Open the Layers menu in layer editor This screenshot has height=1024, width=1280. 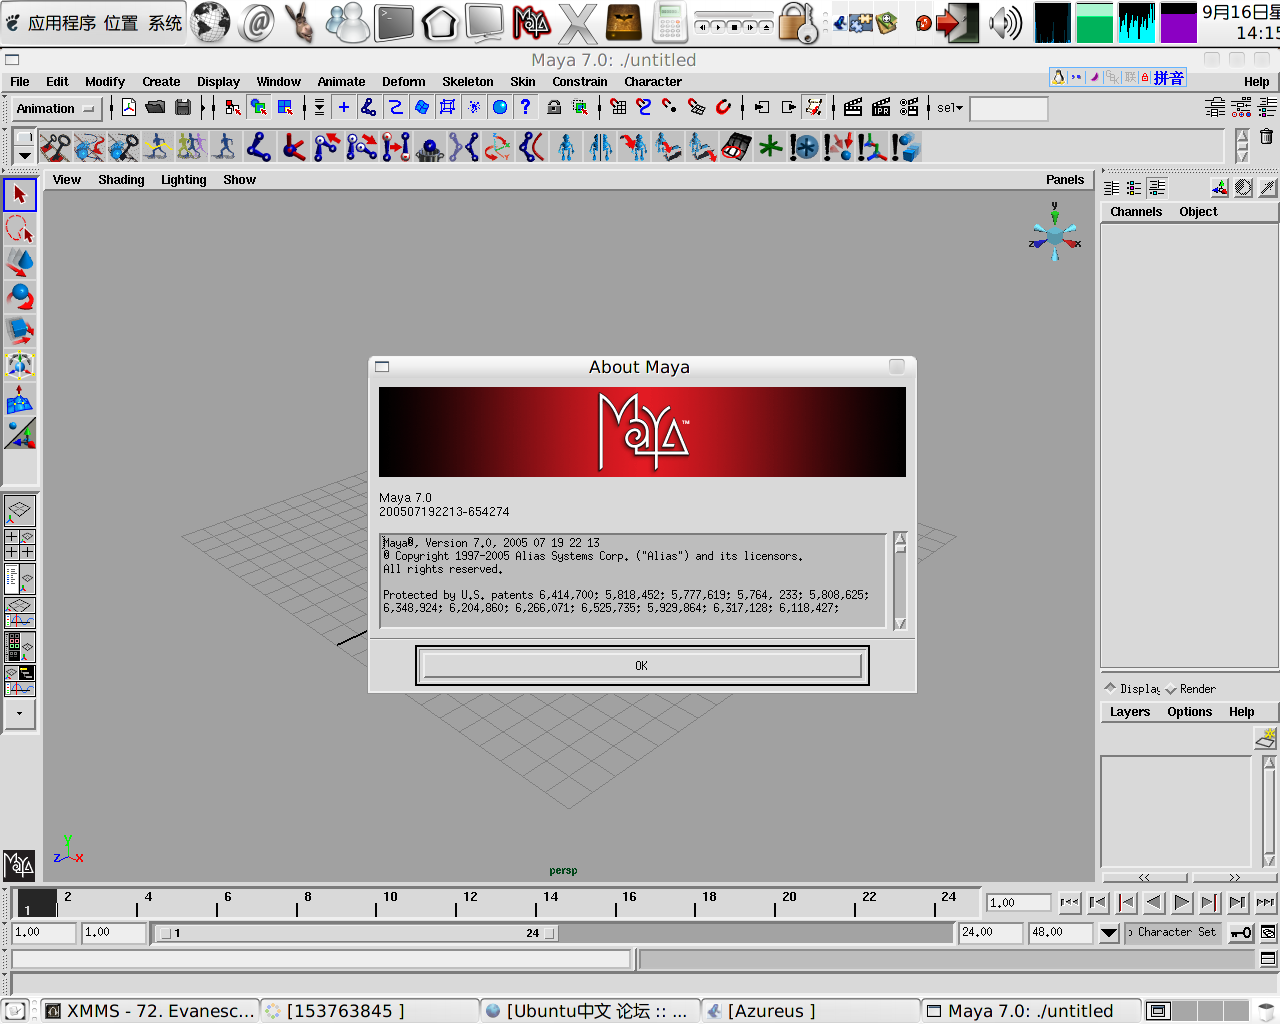[x=1130, y=712]
